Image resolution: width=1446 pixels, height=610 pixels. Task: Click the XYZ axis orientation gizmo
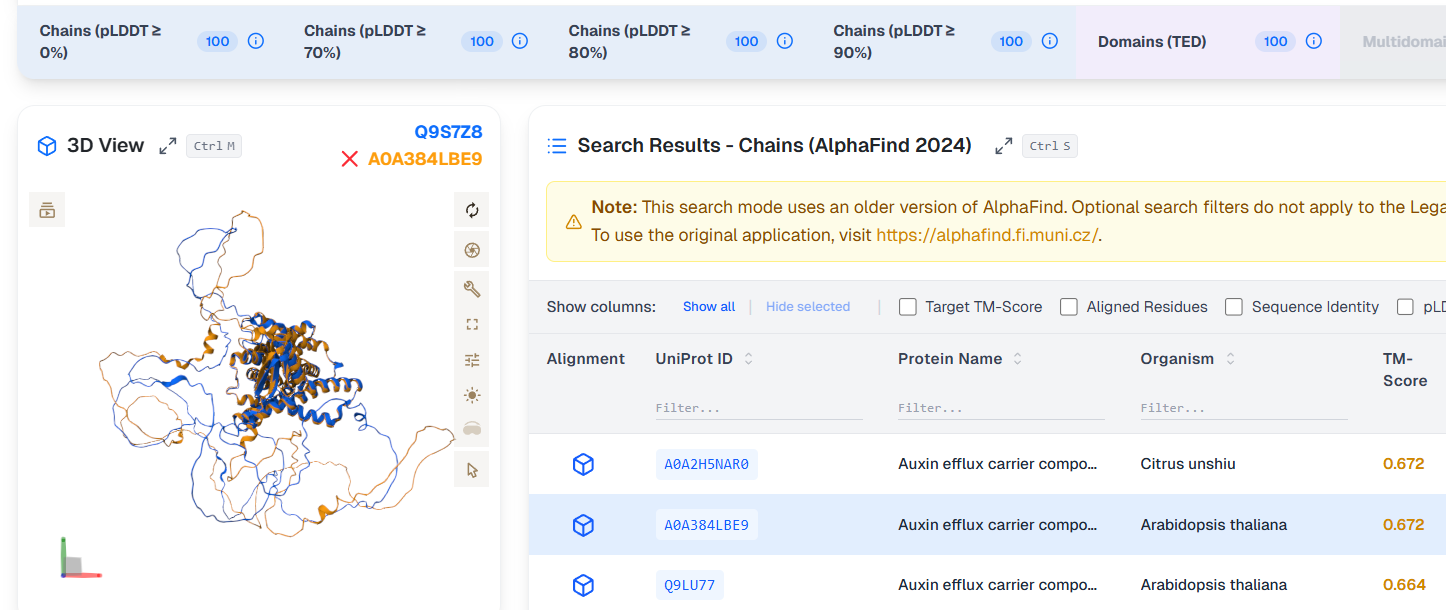coord(80,557)
